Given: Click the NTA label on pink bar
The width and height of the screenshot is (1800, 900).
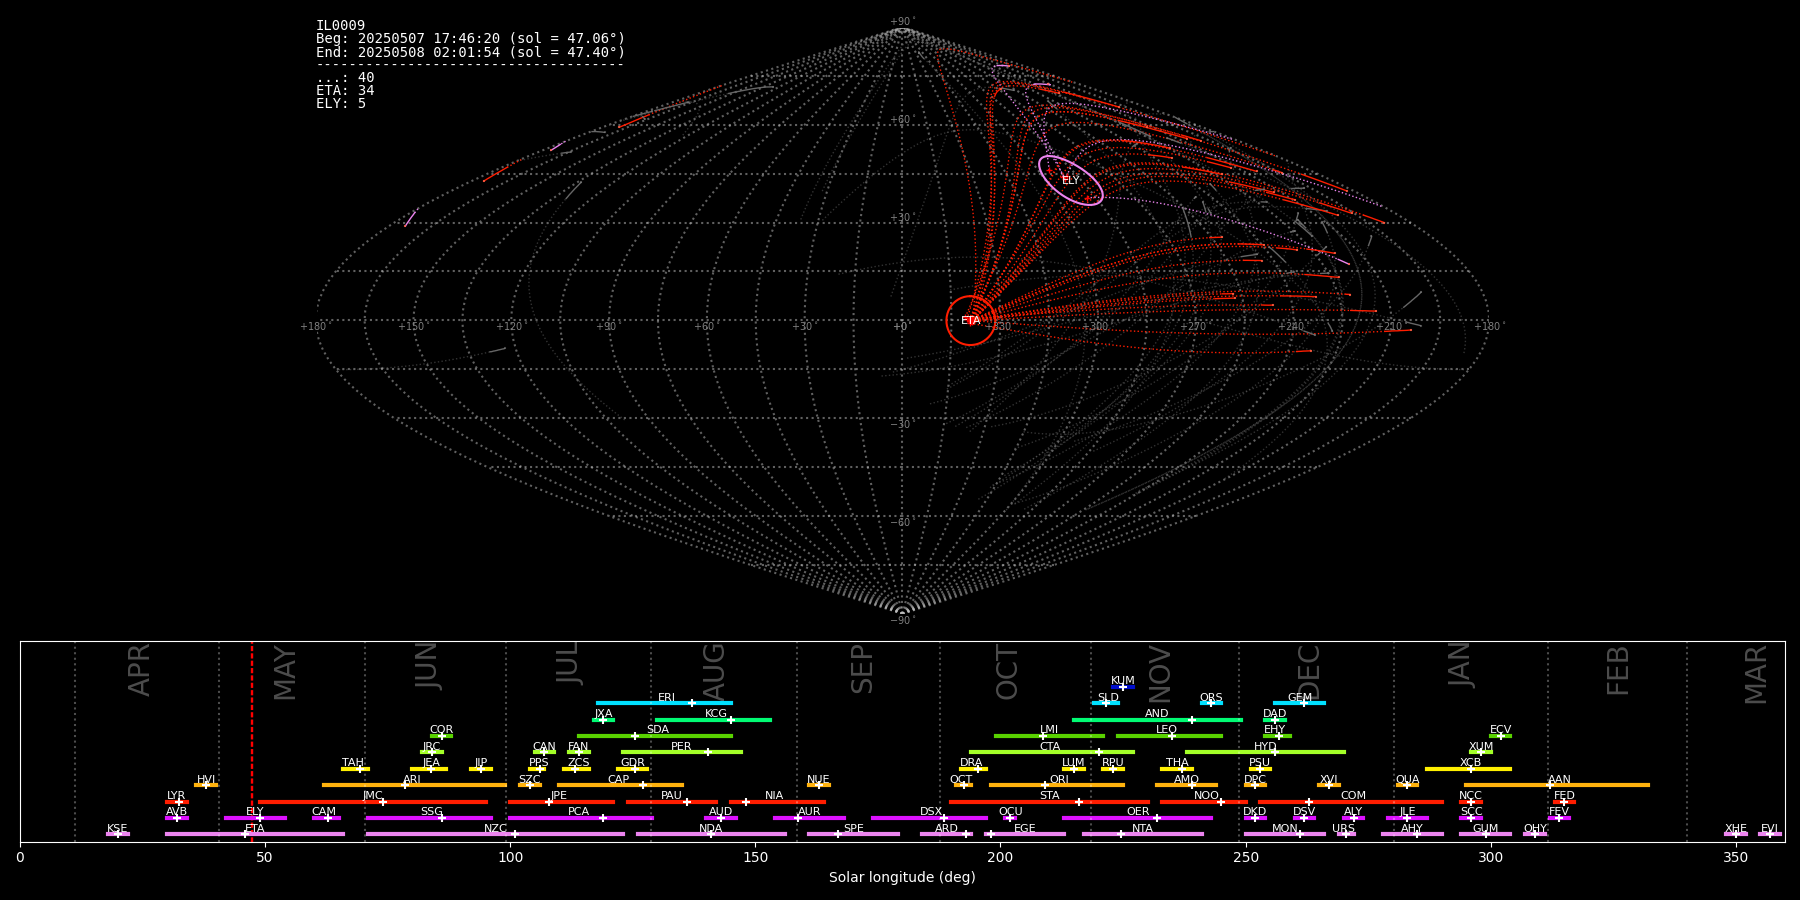Looking at the screenshot, I should coord(1142,829).
